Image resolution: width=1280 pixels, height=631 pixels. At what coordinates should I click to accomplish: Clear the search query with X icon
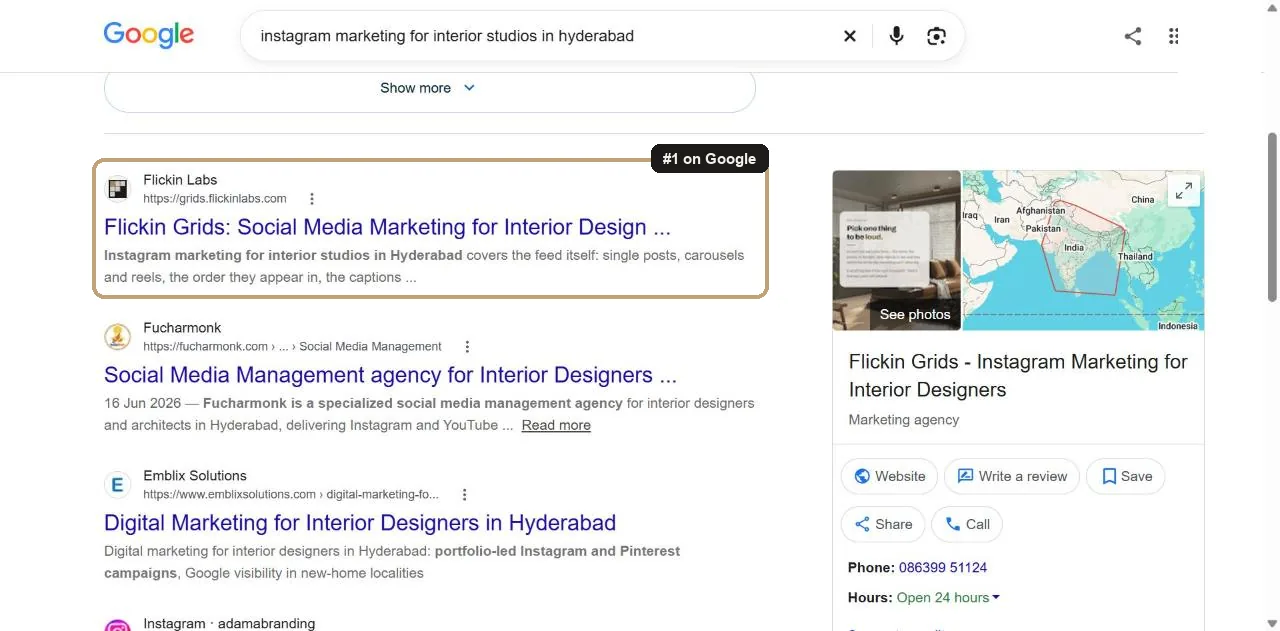coord(850,36)
